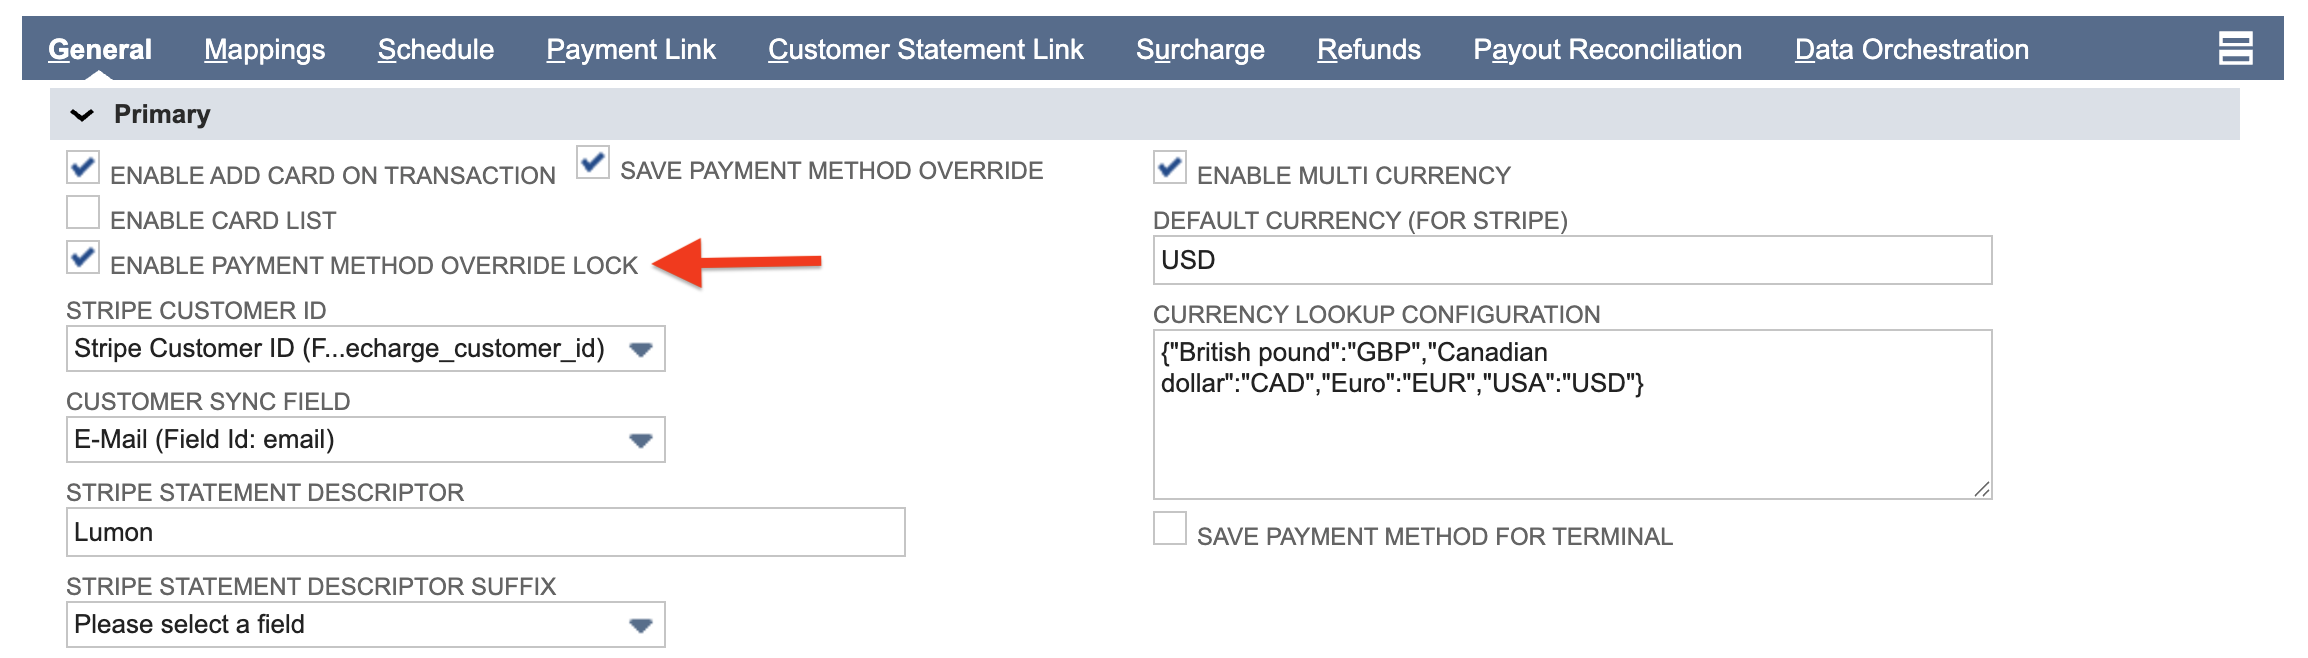Select the Payment Link tab
The image size is (2308, 658).
tap(631, 48)
